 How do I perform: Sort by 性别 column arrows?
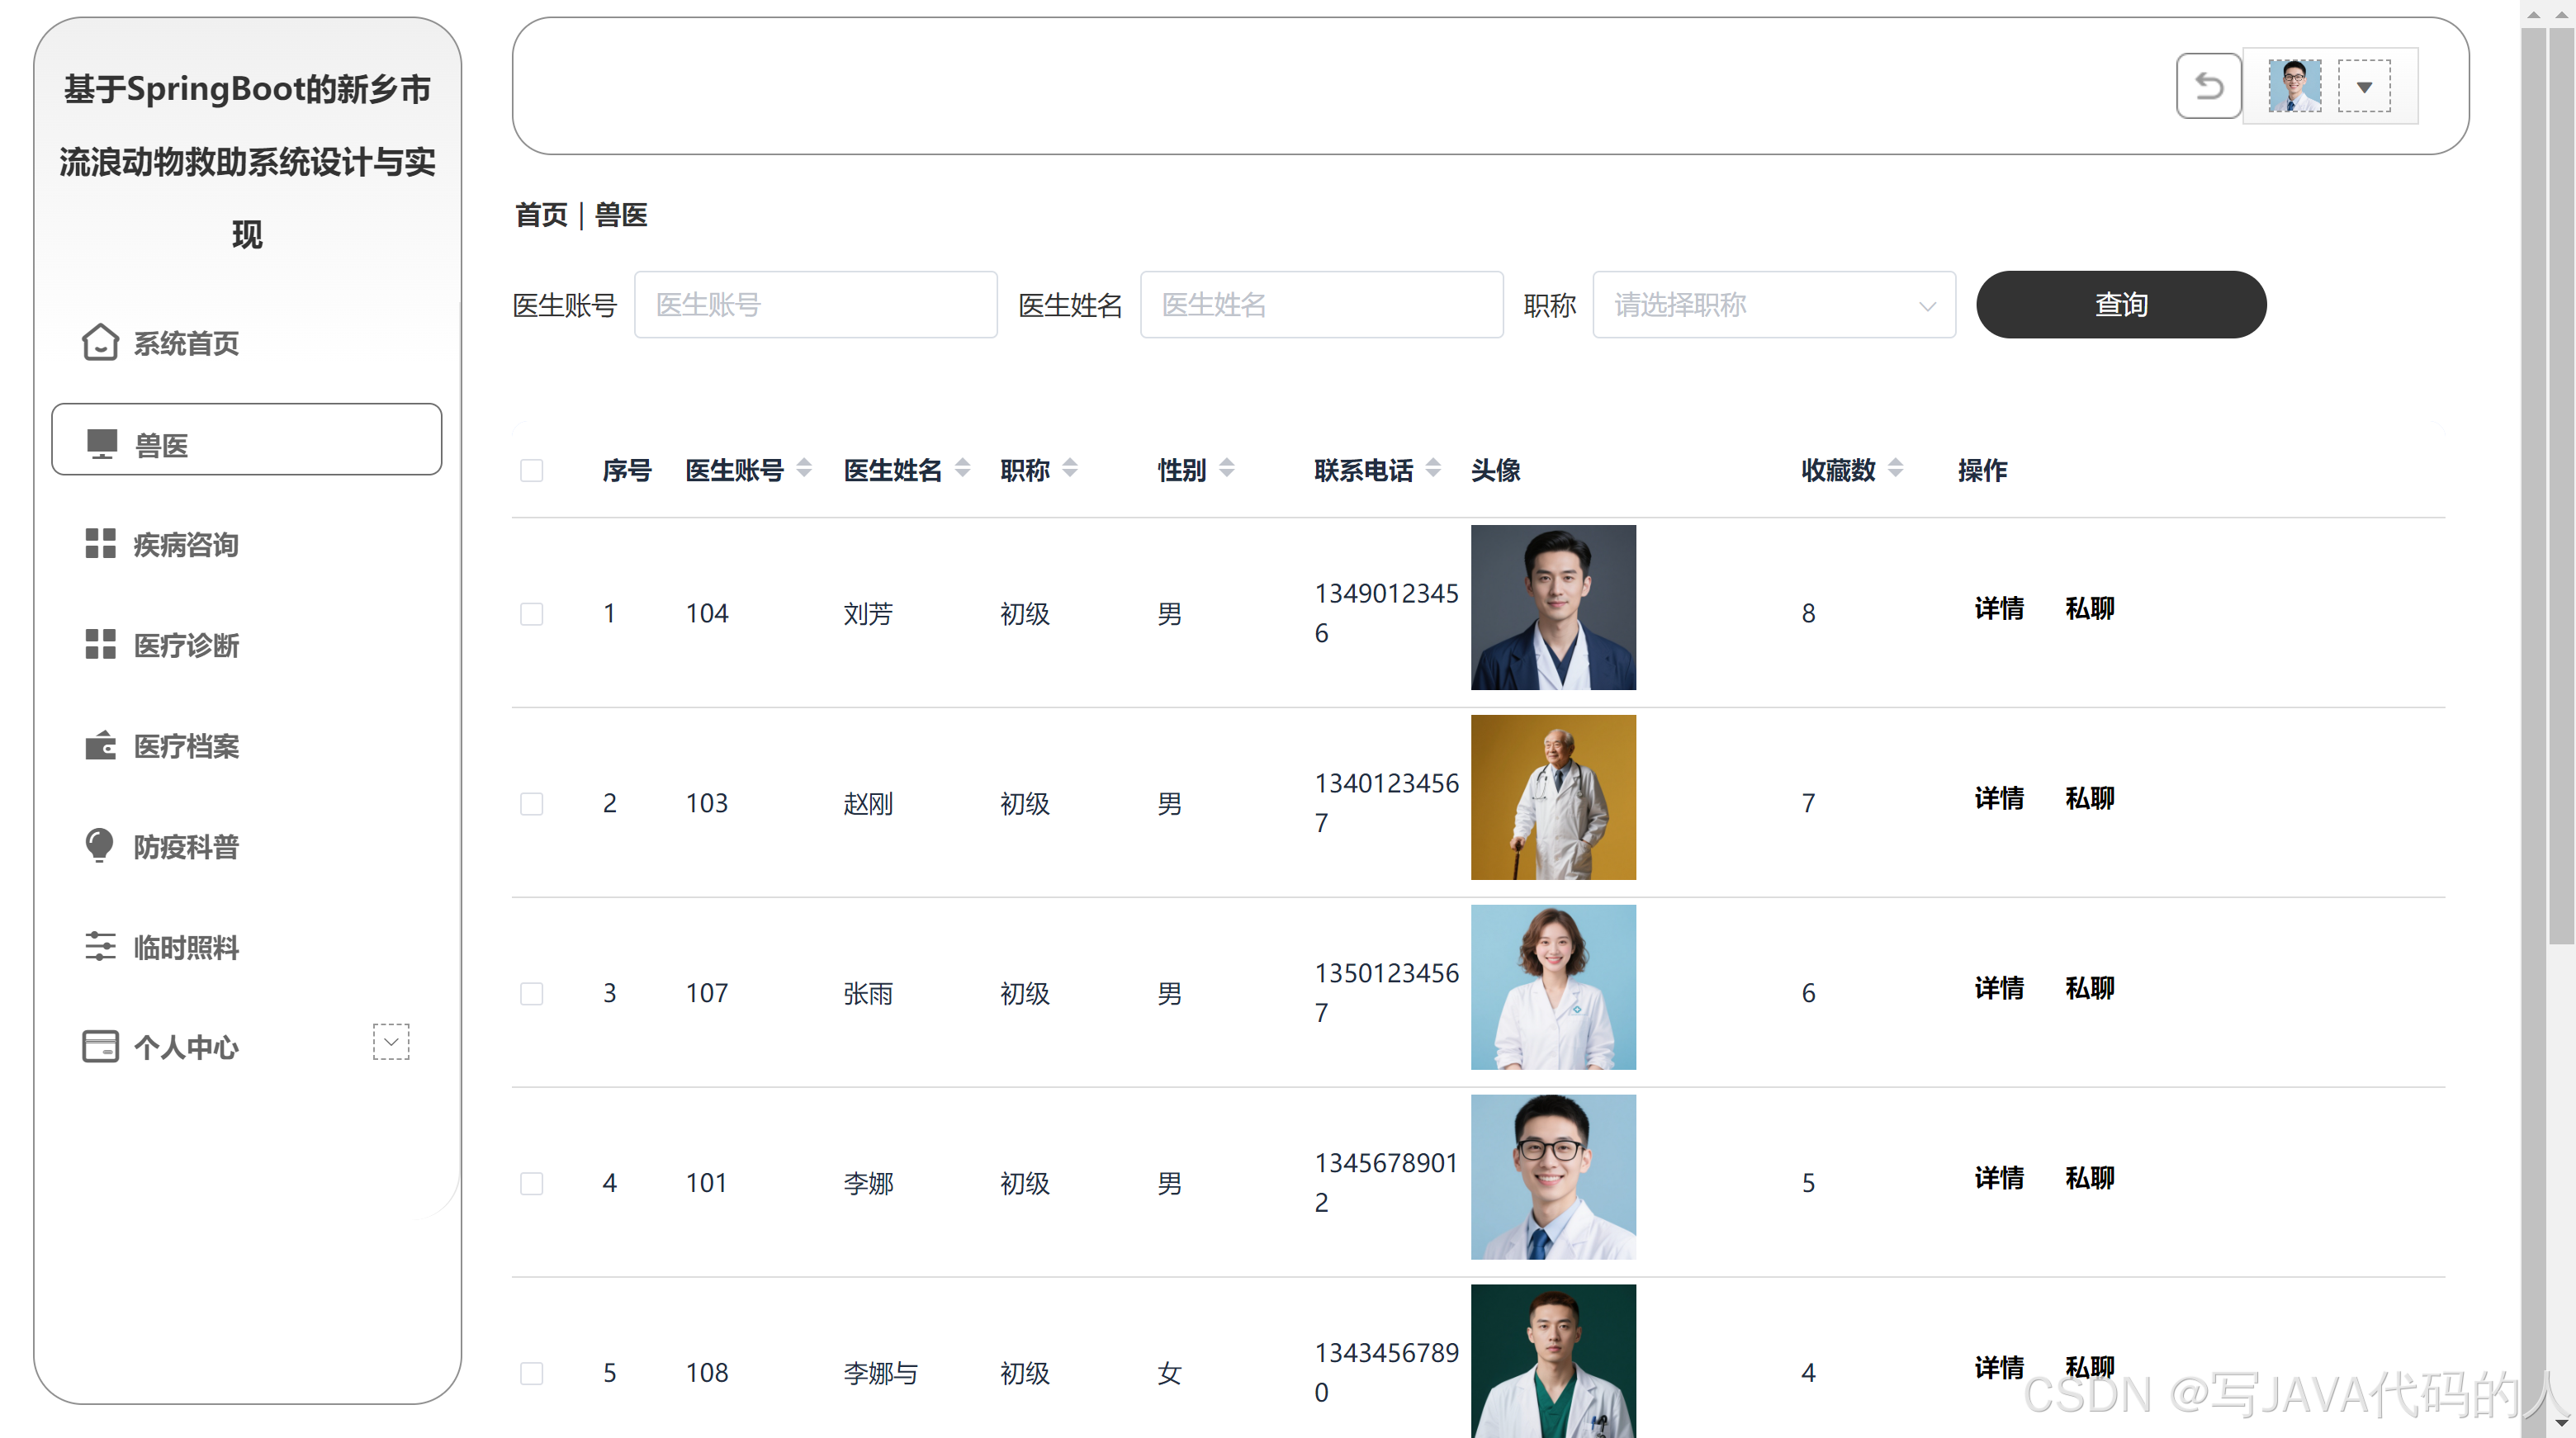(x=1227, y=467)
